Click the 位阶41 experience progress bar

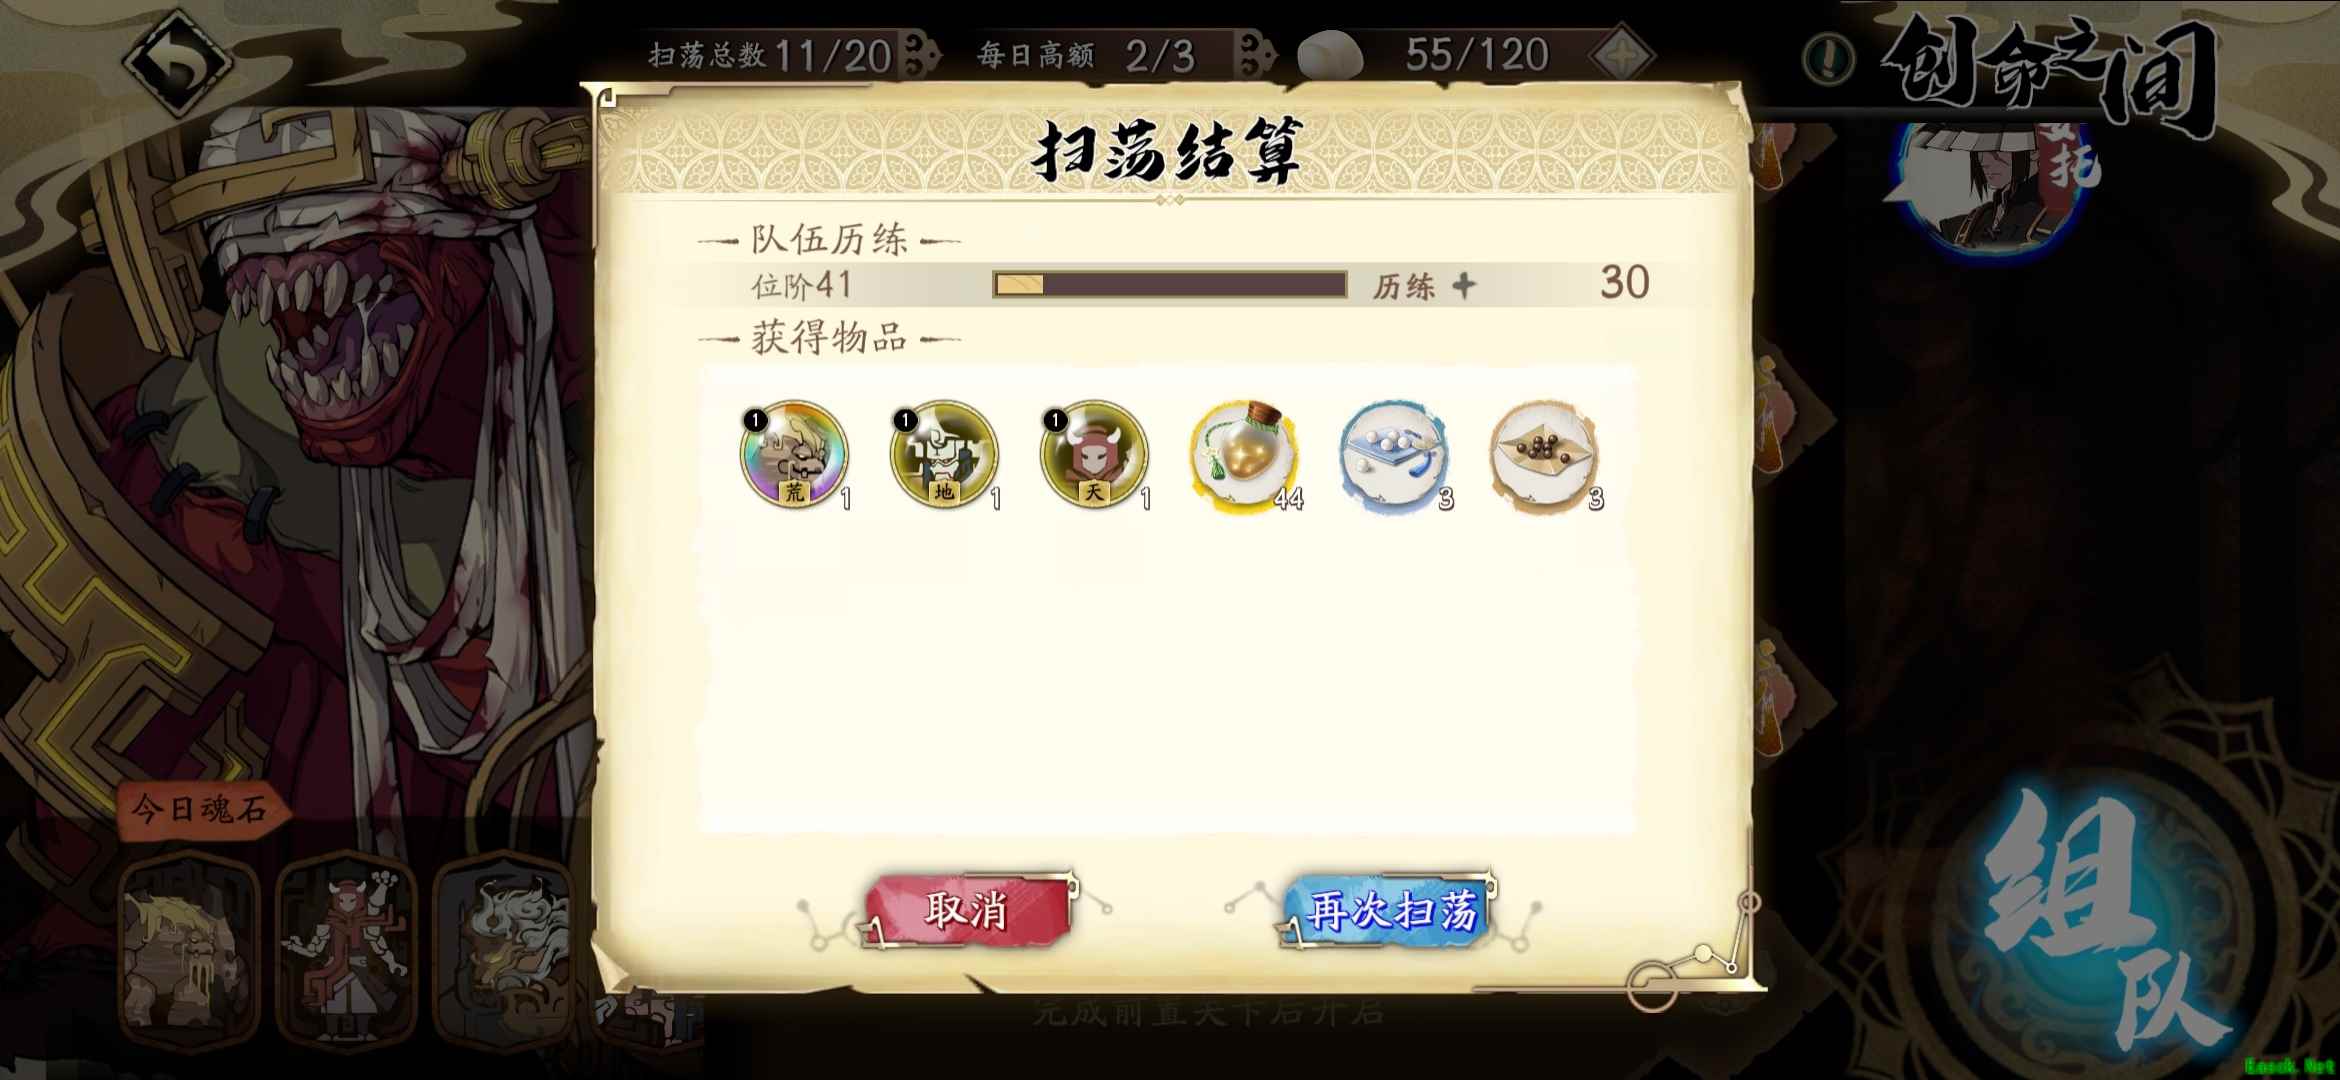[x=1169, y=285]
